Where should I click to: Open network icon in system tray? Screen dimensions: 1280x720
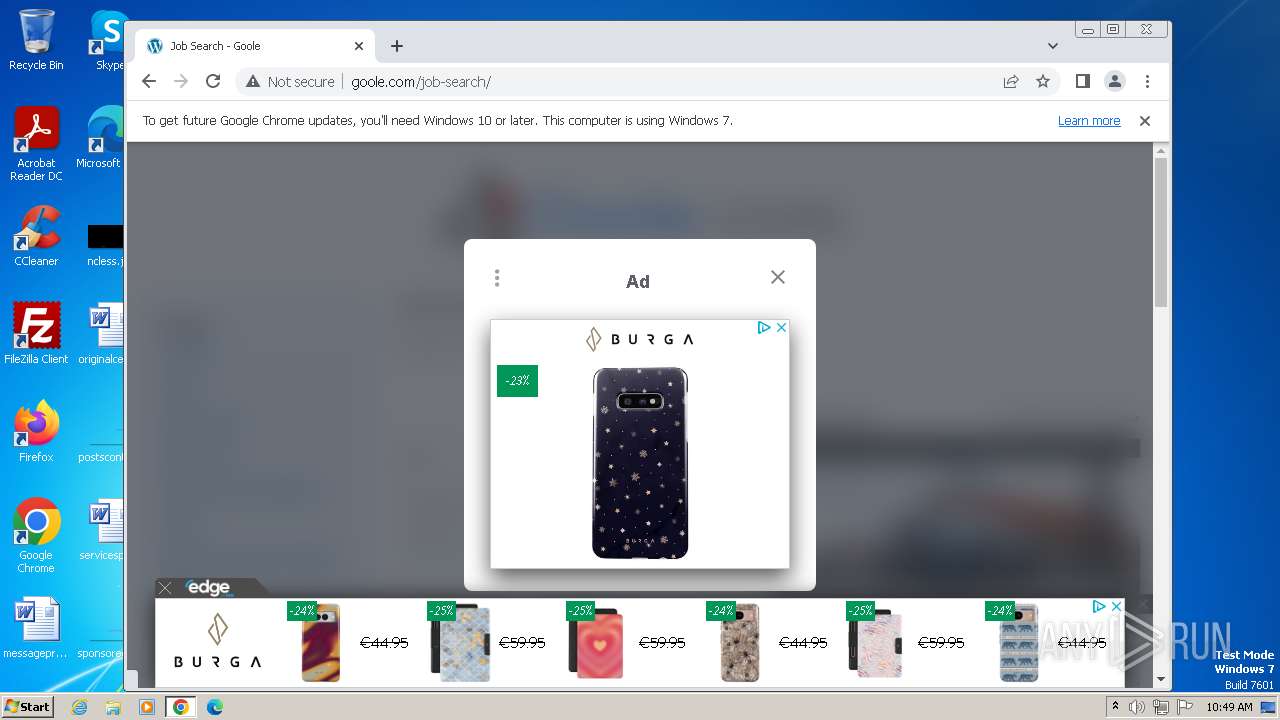tap(1160, 707)
